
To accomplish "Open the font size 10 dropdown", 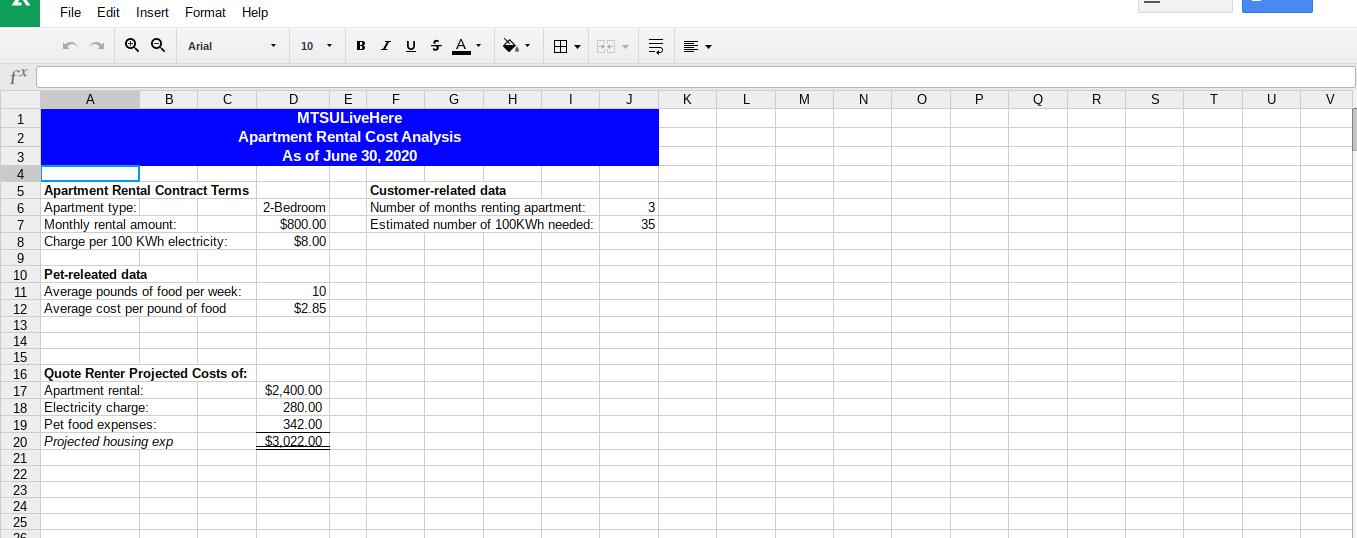I will click(316, 46).
